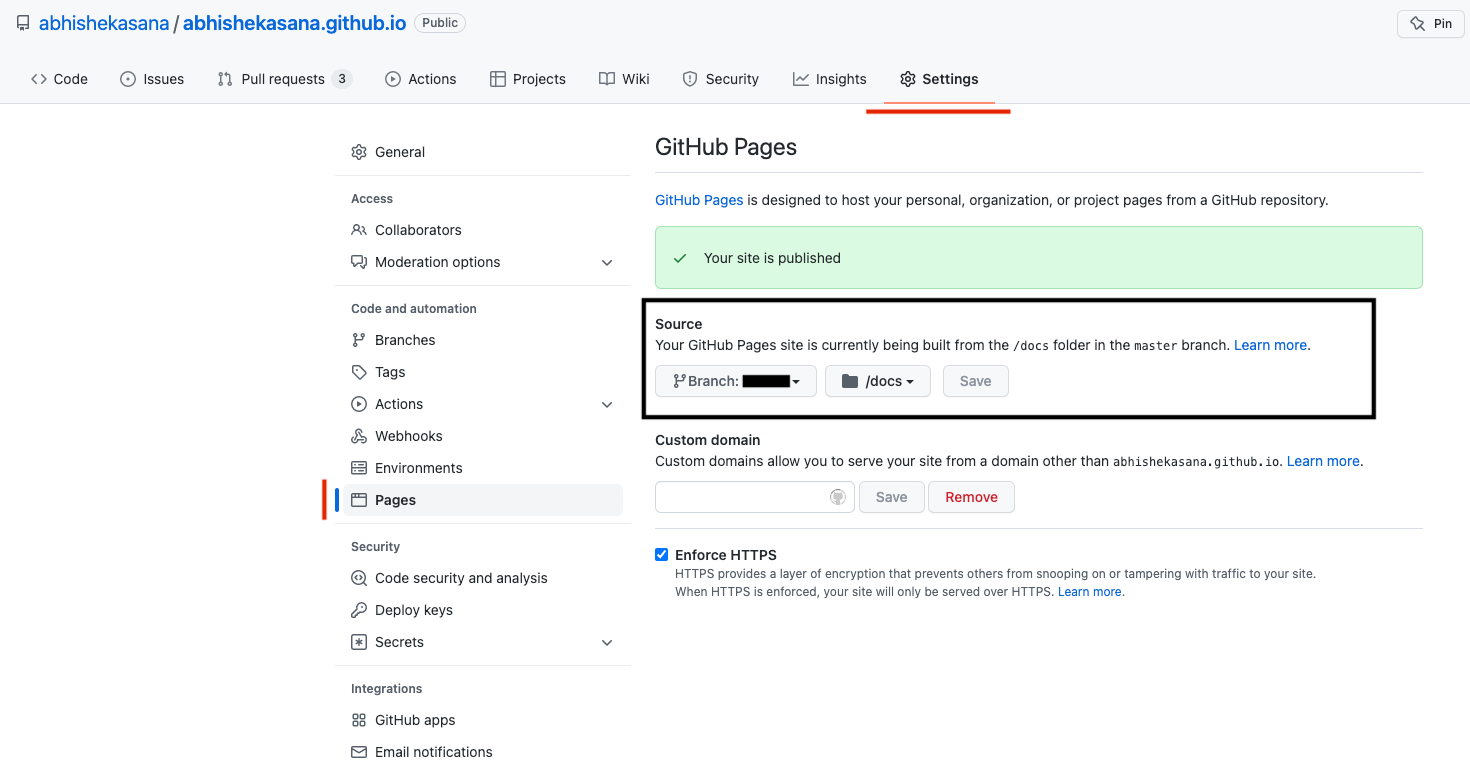Click Learn more under Enforce HTTPS
The image size is (1470, 770).
[1090, 592]
